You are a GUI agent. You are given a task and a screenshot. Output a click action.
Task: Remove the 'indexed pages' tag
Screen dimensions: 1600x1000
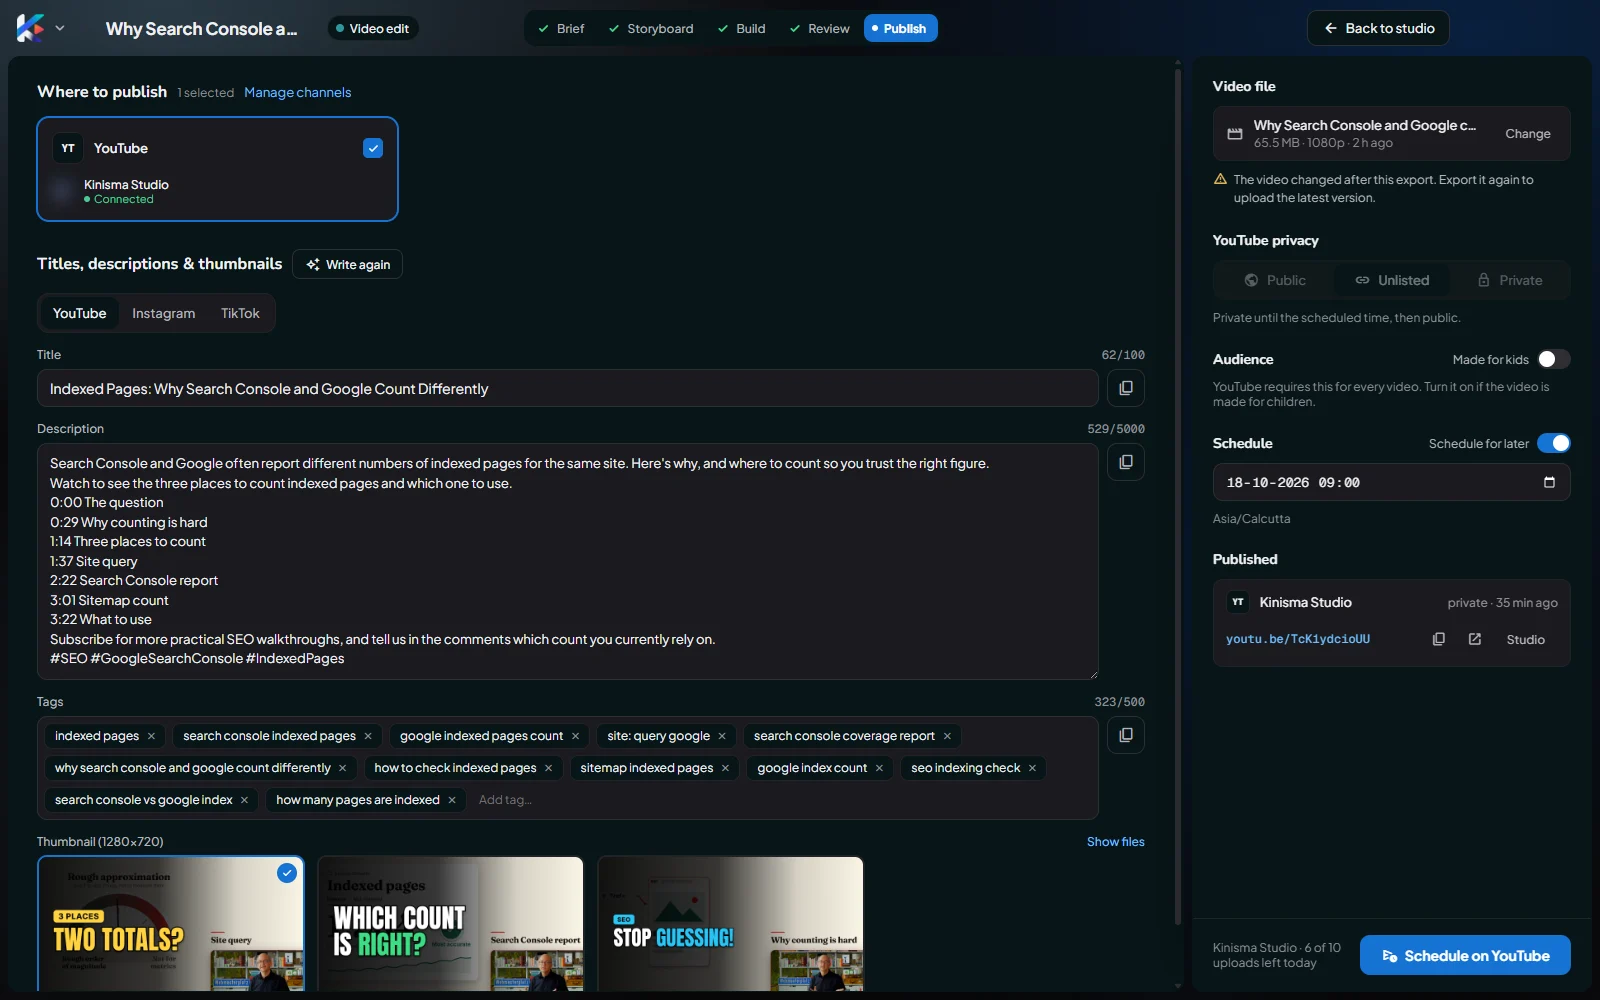151,736
